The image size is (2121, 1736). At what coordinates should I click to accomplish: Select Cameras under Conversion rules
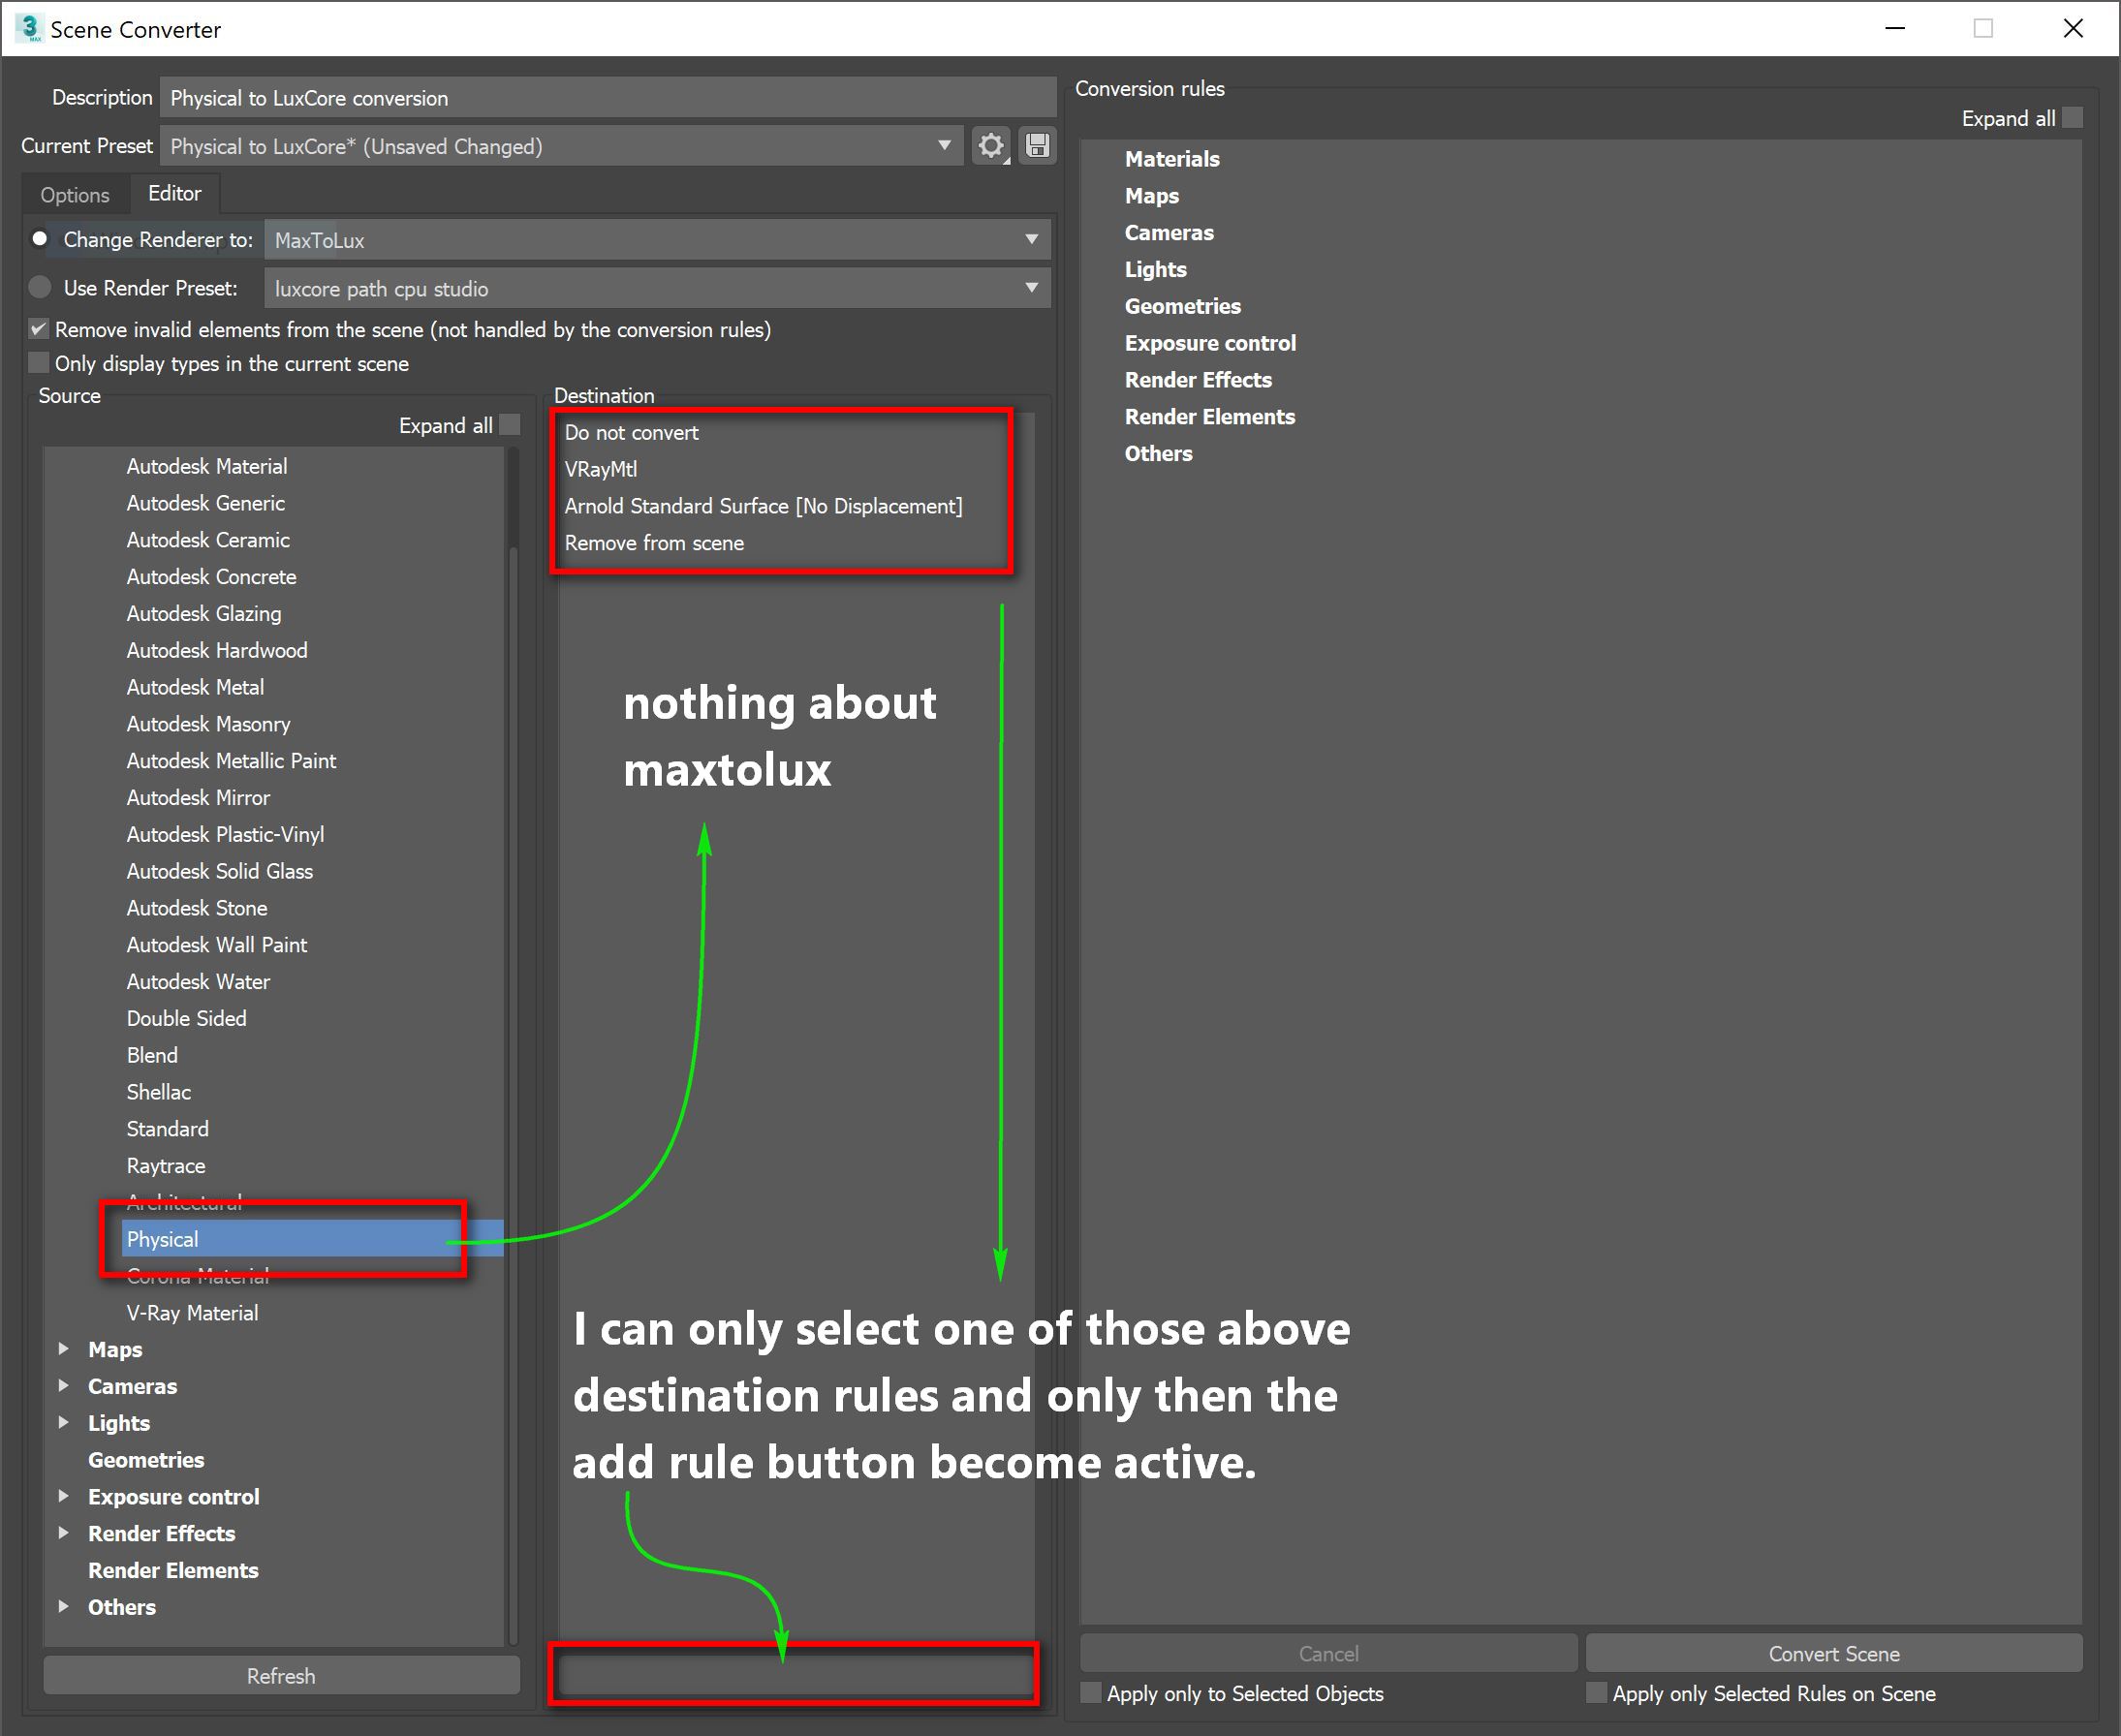coord(1169,233)
